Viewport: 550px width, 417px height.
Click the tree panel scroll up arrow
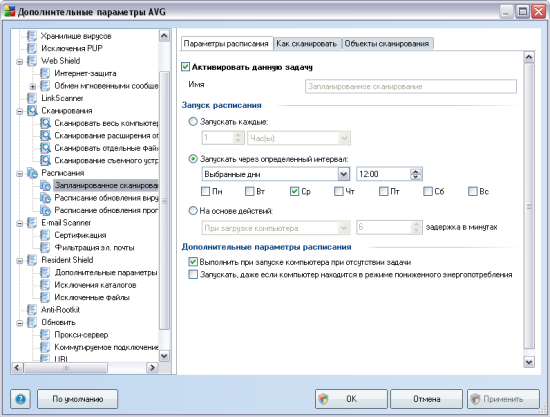pos(164,36)
